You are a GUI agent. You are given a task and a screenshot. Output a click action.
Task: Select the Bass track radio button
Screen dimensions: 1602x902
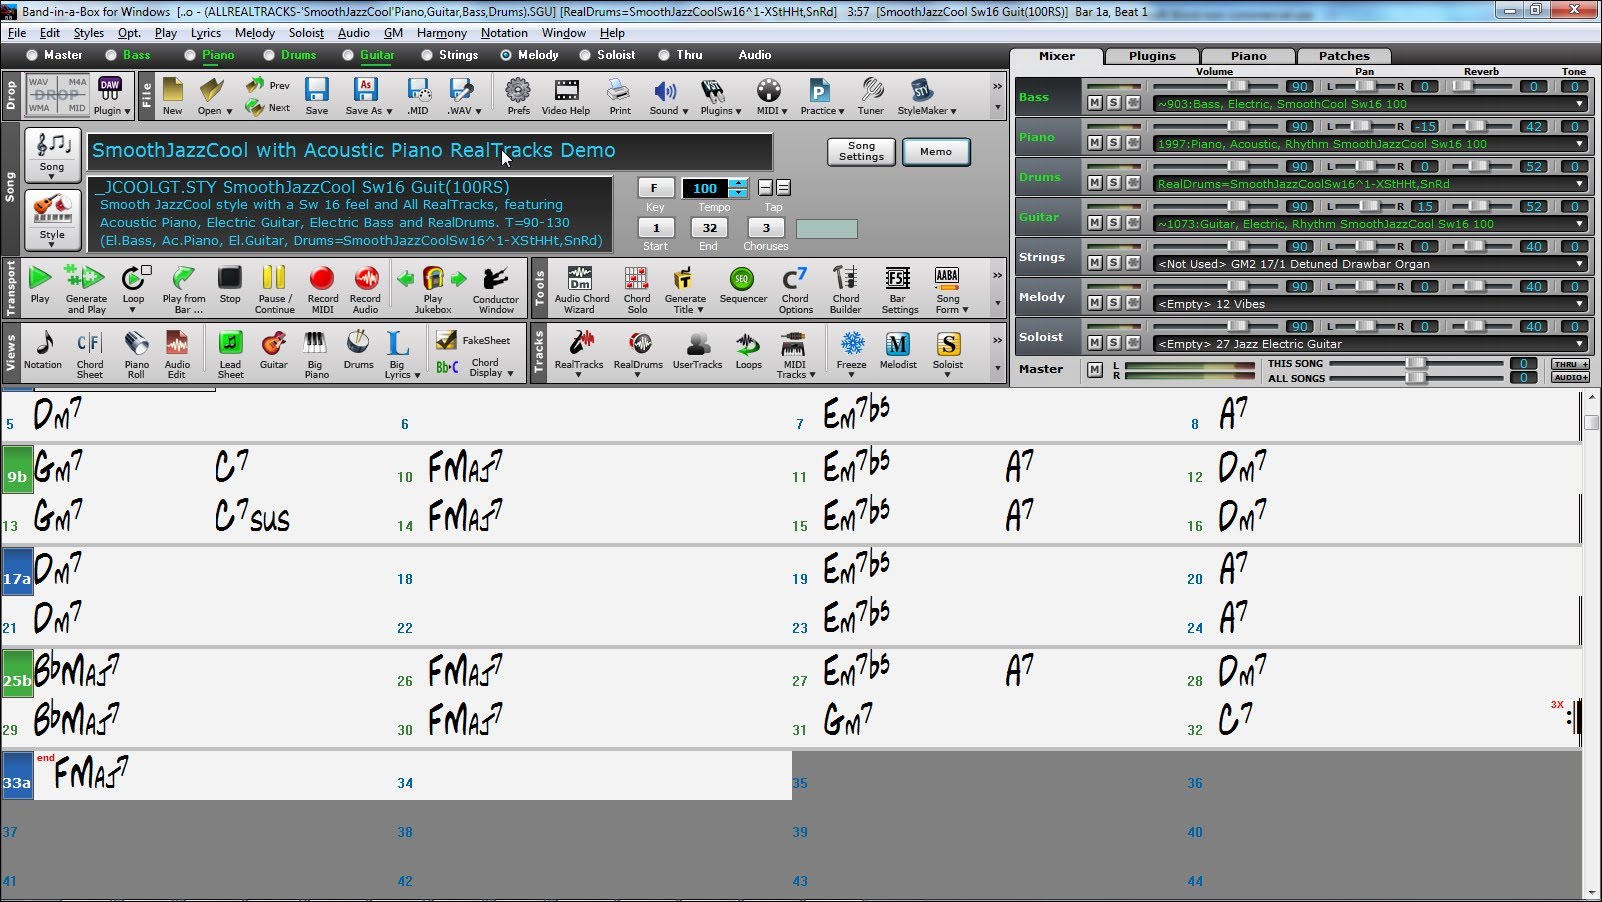coord(112,55)
